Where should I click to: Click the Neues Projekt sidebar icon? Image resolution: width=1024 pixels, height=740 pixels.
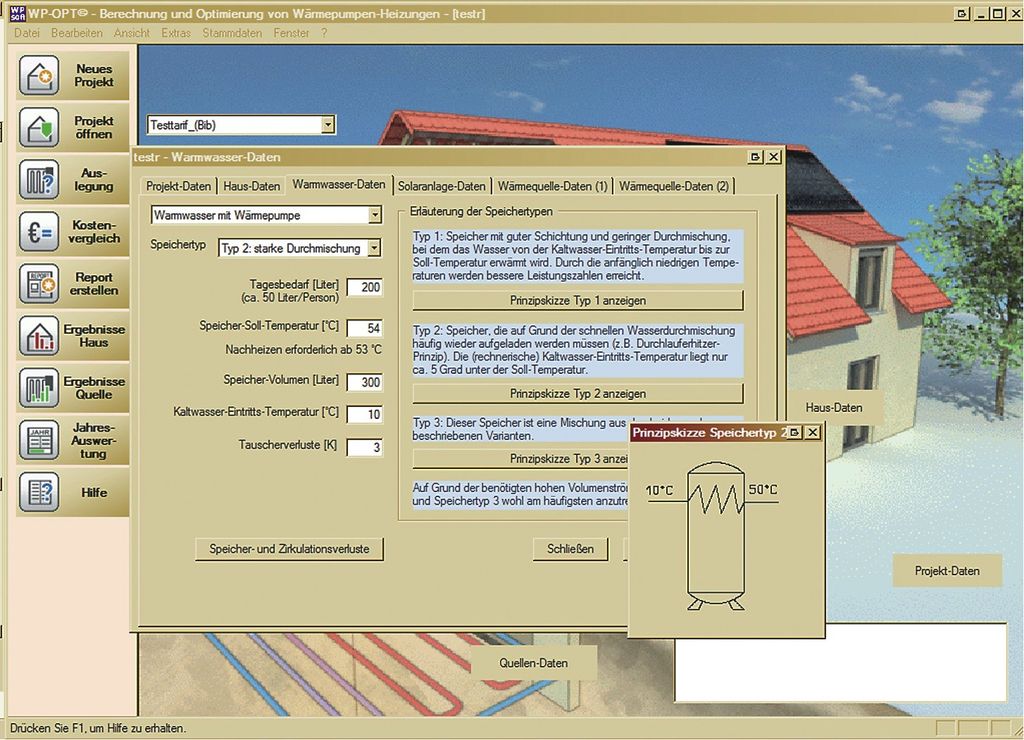40,76
